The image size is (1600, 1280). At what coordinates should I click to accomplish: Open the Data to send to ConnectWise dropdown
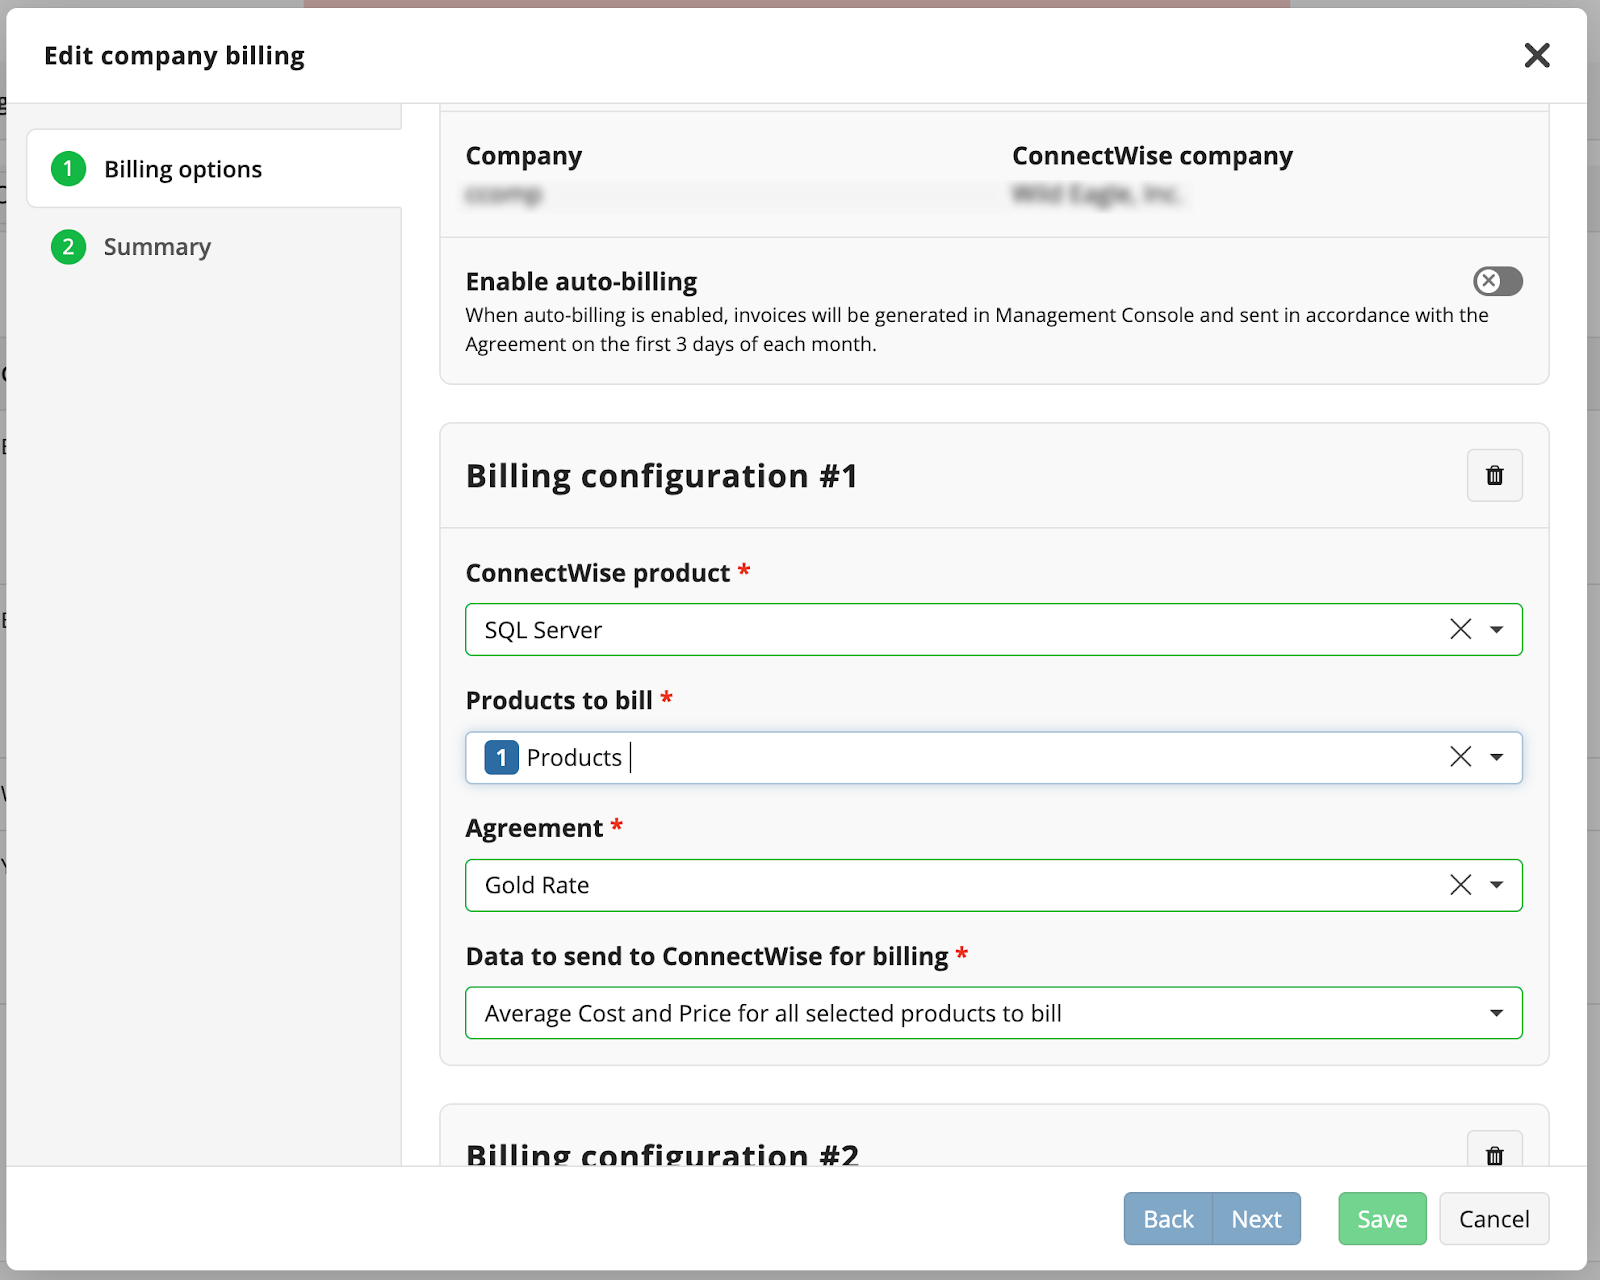(x=993, y=1013)
